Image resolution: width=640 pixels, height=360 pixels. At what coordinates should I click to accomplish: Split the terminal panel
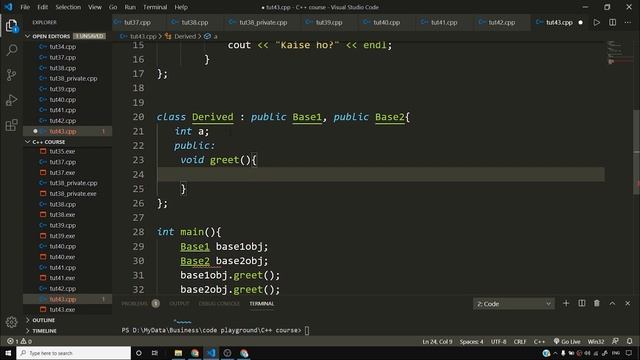tap(582, 303)
